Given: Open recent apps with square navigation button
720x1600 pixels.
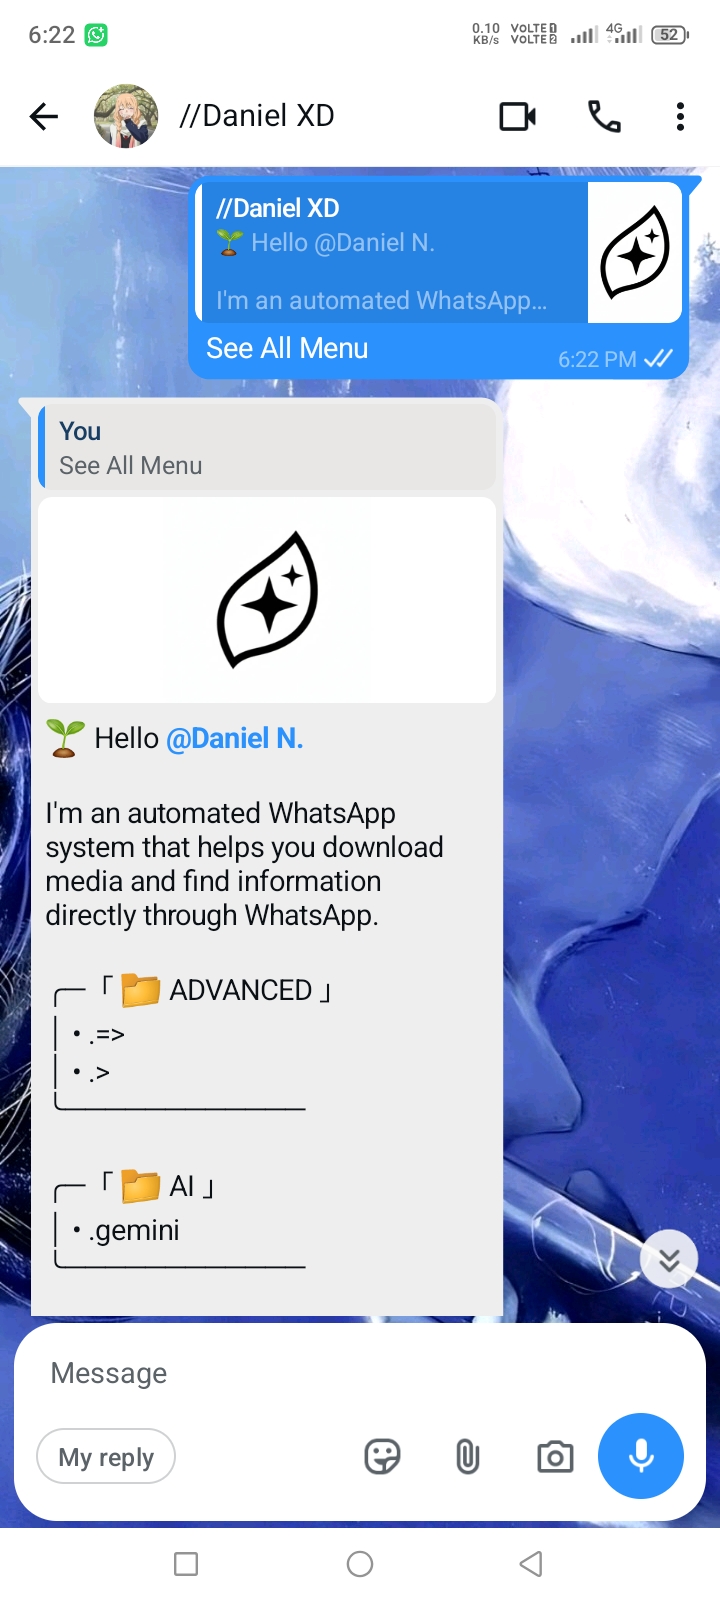Looking at the screenshot, I should click(x=186, y=1564).
